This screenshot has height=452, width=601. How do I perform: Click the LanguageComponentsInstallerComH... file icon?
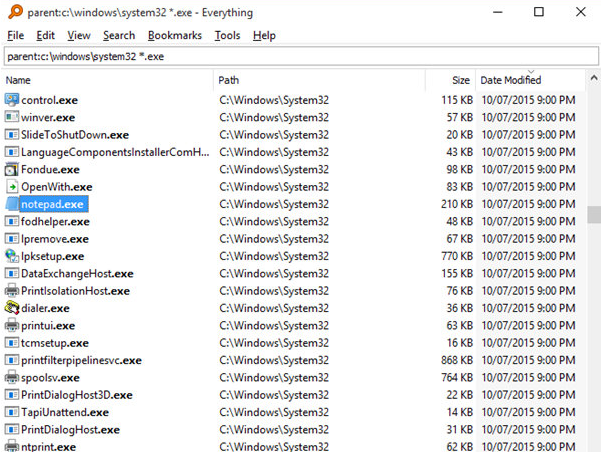(x=11, y=152)
